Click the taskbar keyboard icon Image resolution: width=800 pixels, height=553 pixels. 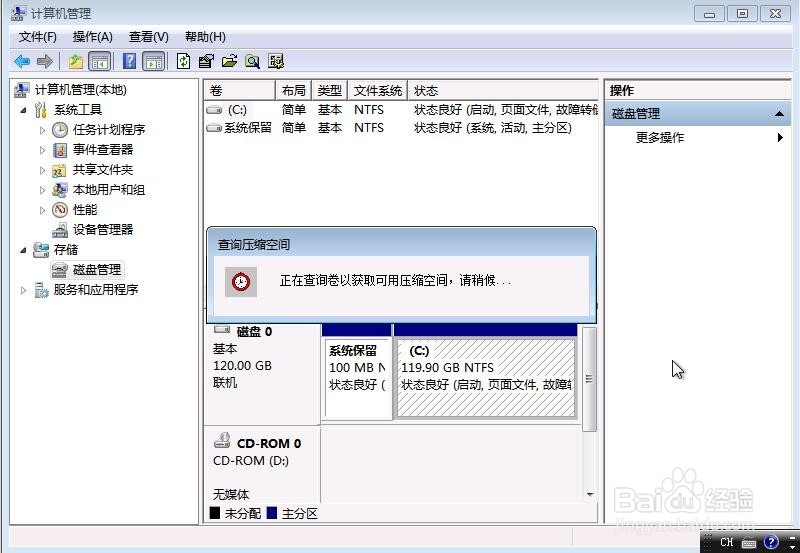[748, 543]
